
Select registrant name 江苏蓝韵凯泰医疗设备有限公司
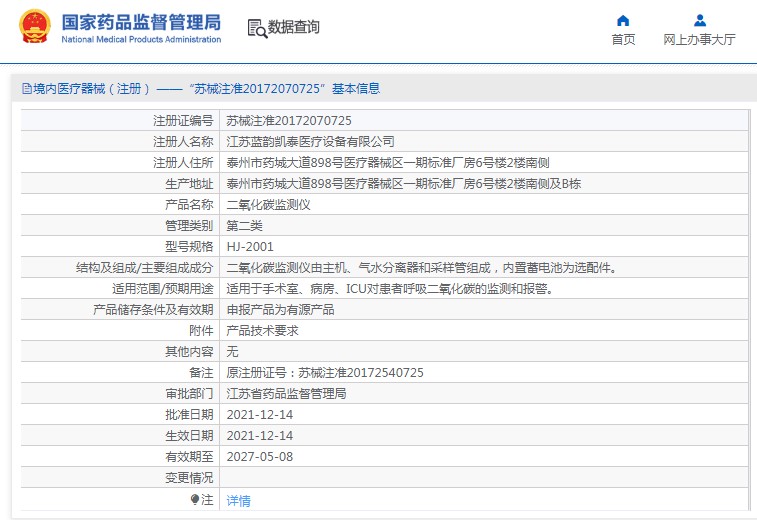[x=310, y=141]
